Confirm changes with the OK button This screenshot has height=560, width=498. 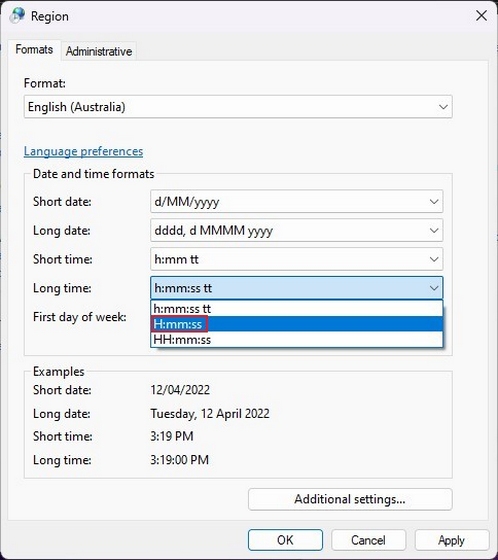click(x=285, y=540)
